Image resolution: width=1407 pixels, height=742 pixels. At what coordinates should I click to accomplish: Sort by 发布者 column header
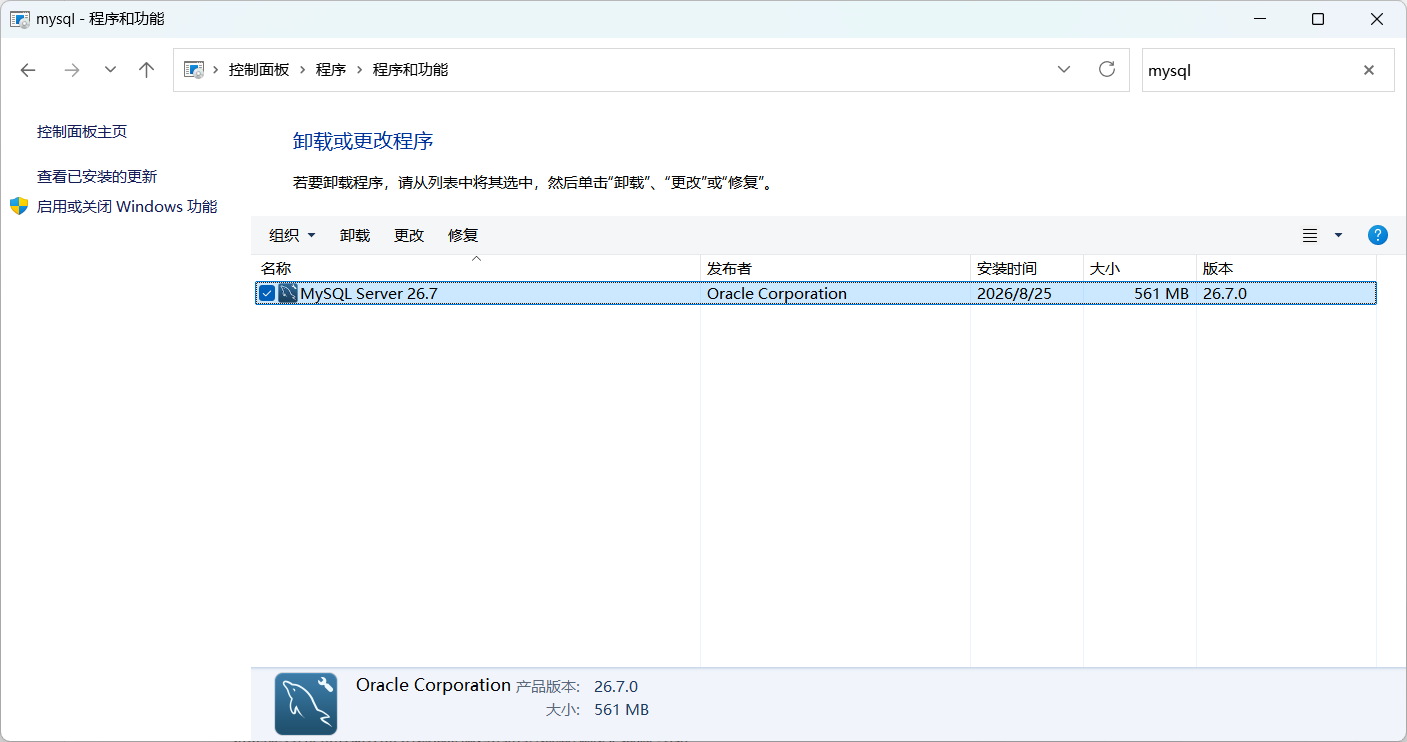pos(835,269)
